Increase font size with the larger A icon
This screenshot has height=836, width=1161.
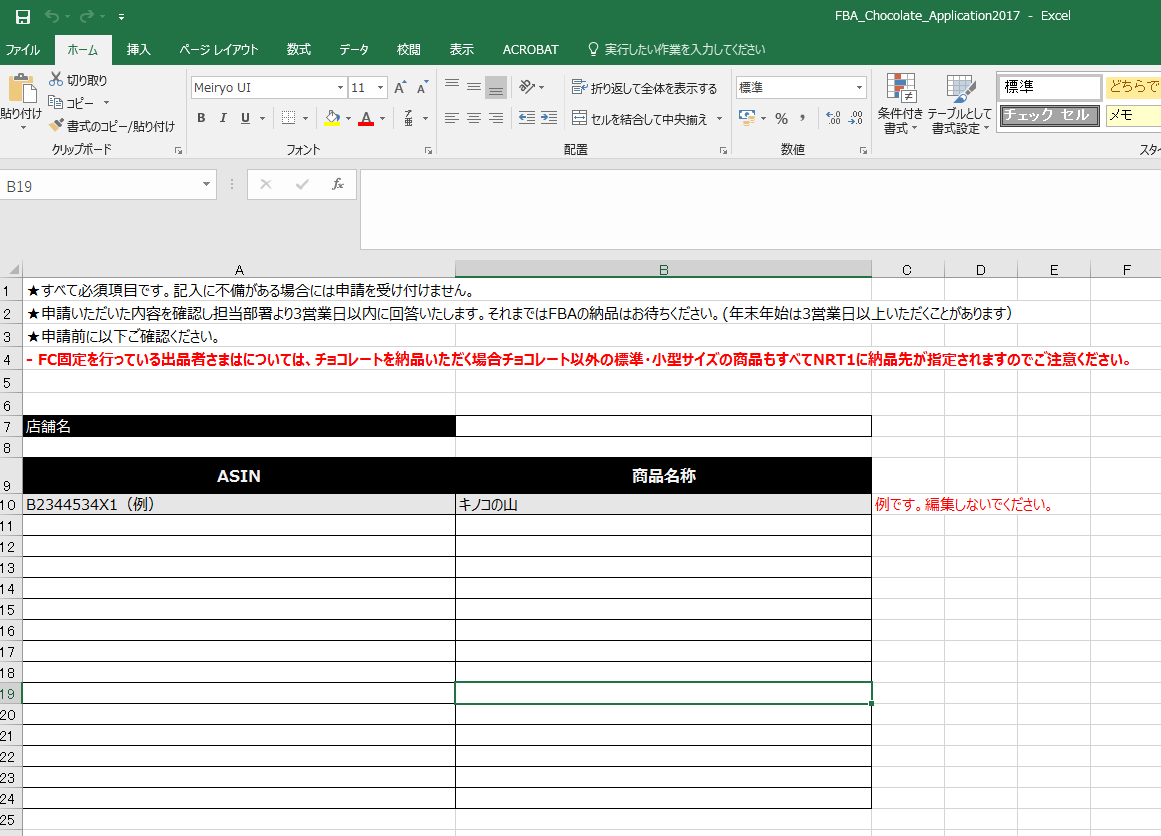pos(400,88)
